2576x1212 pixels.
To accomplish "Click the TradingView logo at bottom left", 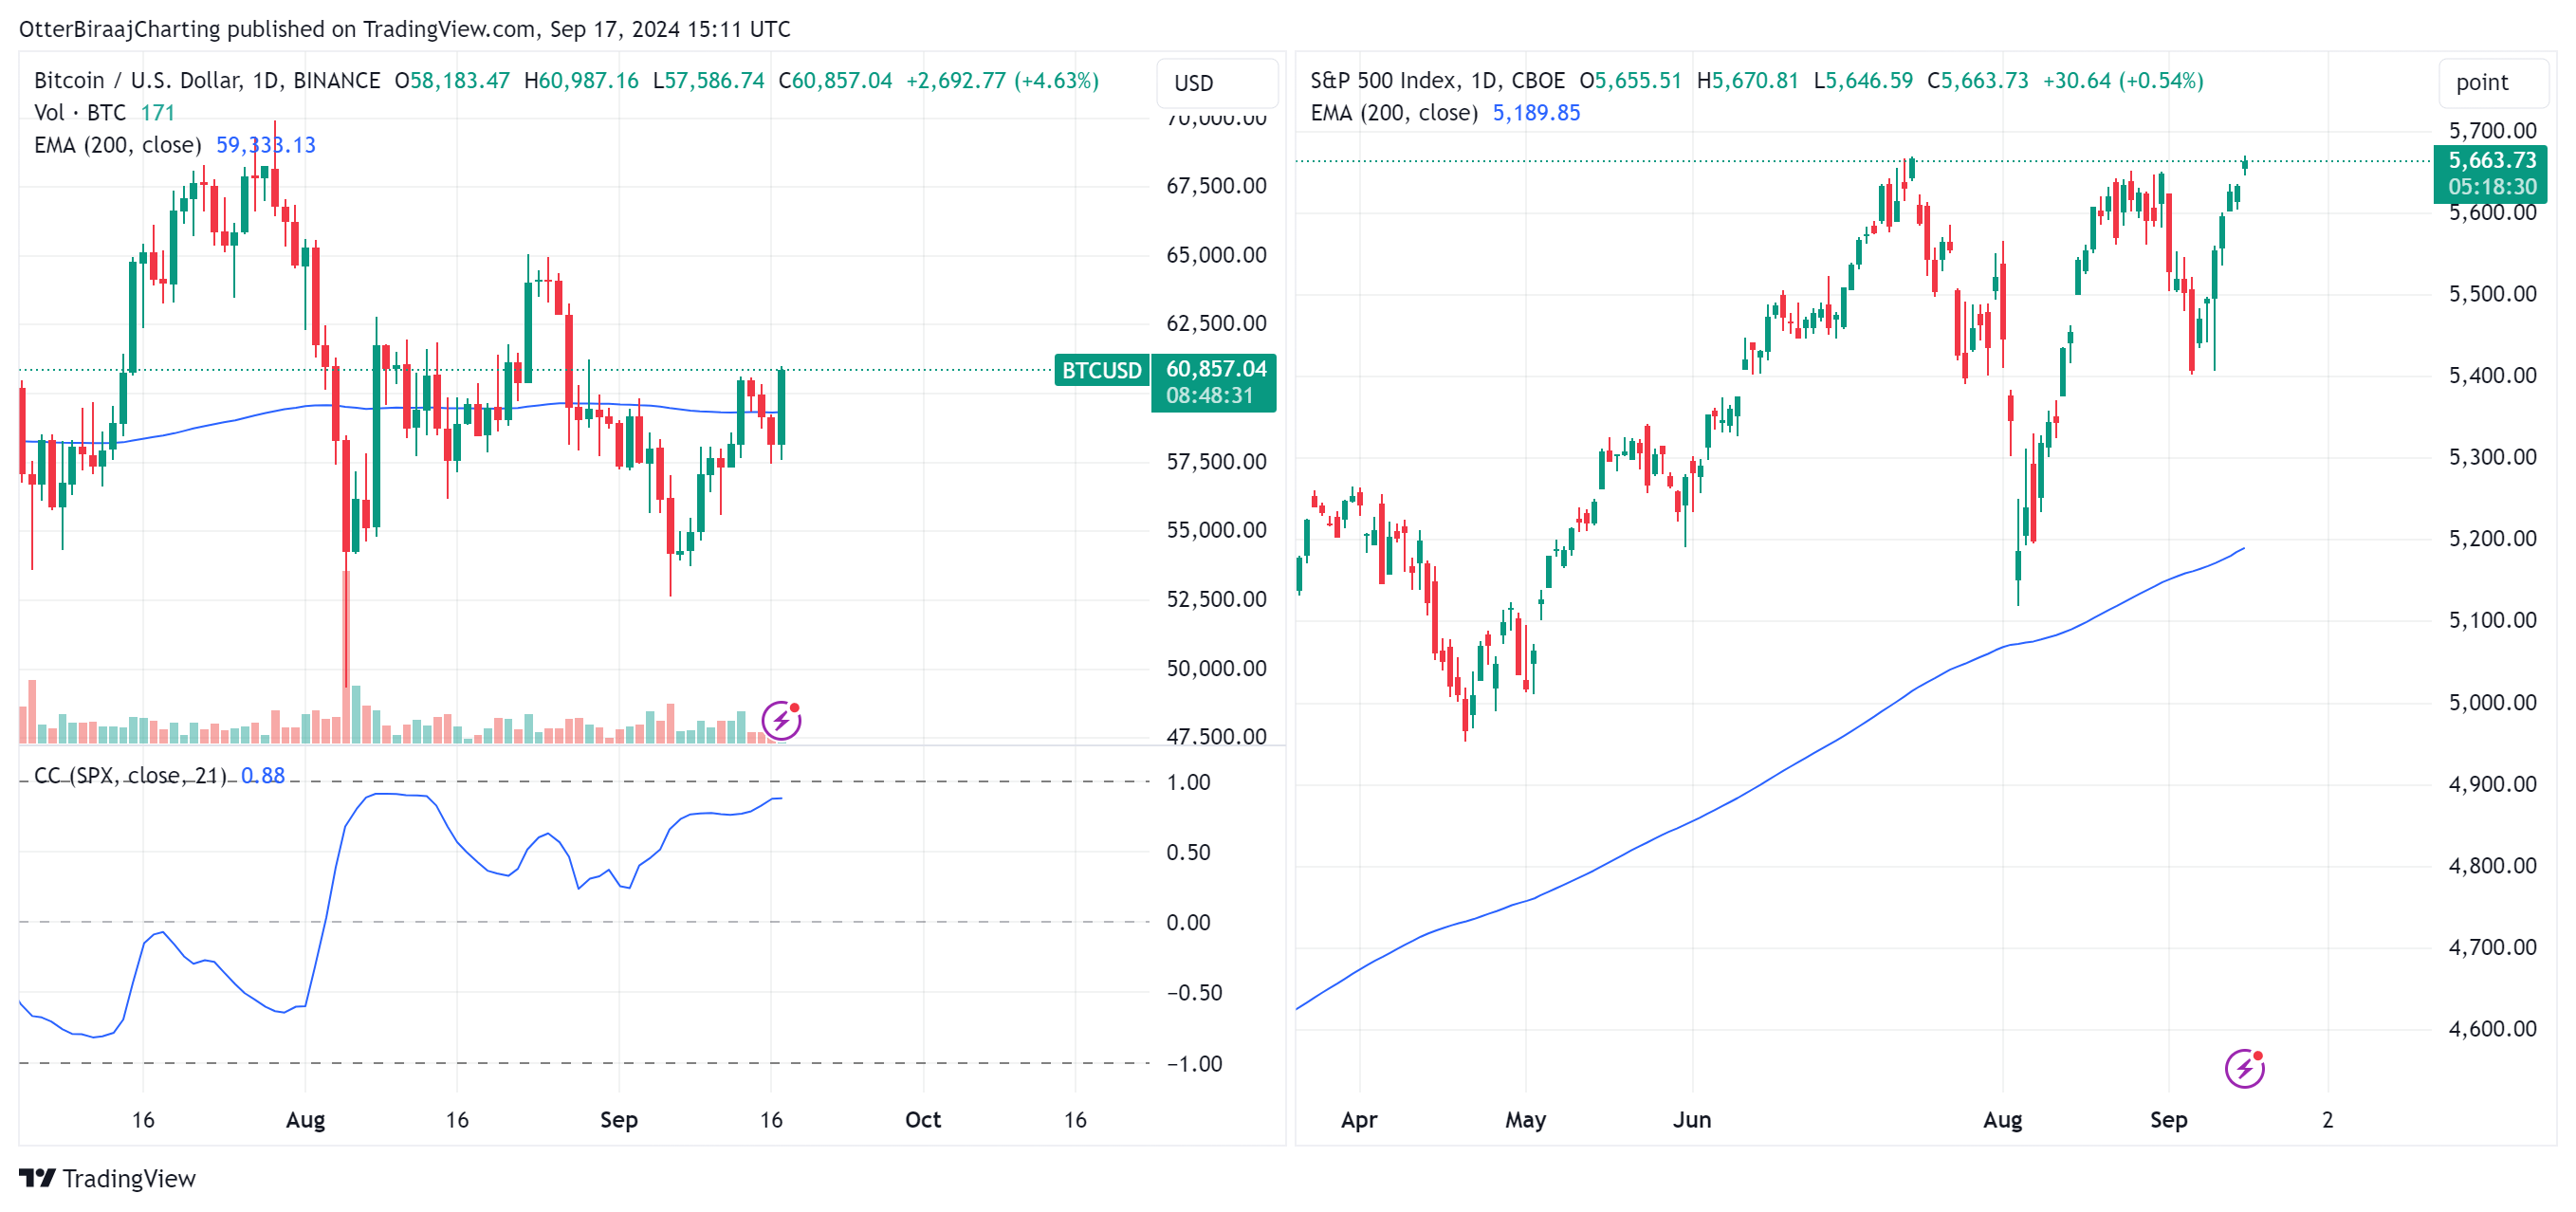I will point(107,1178).
